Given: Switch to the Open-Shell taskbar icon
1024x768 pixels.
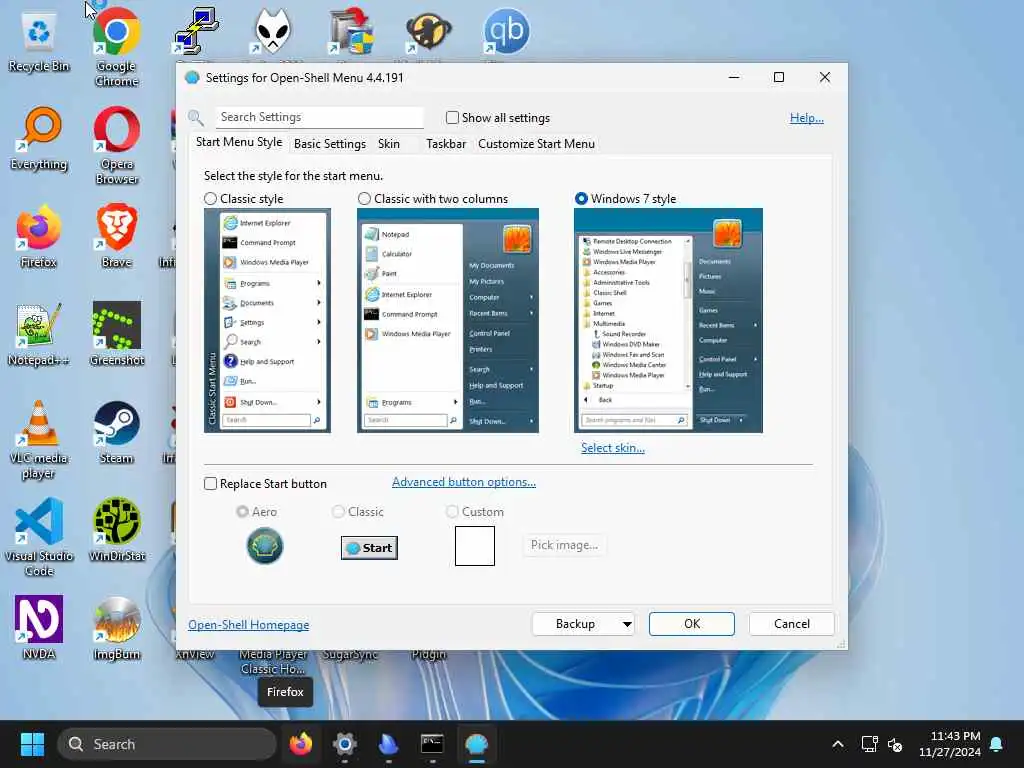Looking at the screenshot, I should click(477, 744).
